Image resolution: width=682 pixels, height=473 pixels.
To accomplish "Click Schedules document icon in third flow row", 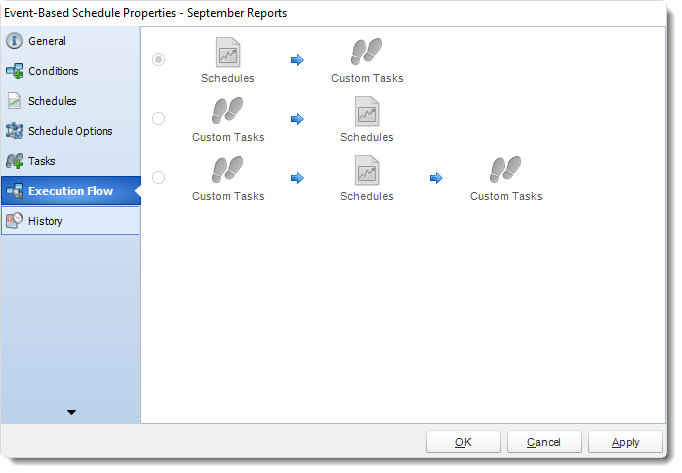I will pos(367,171).
